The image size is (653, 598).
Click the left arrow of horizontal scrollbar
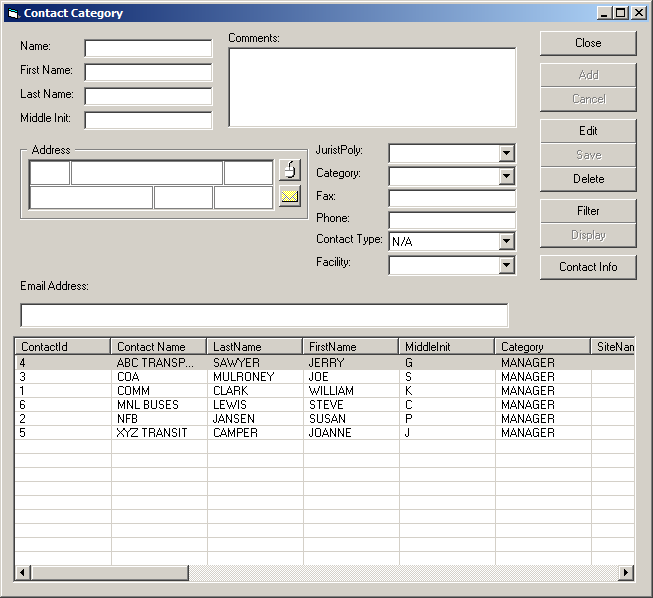coord(22,573)
